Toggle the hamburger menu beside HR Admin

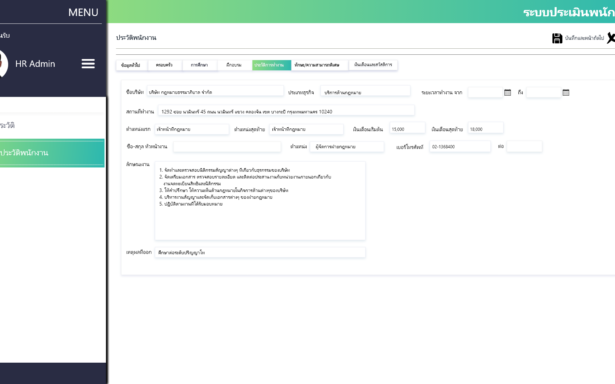click(x=88, y=64)
